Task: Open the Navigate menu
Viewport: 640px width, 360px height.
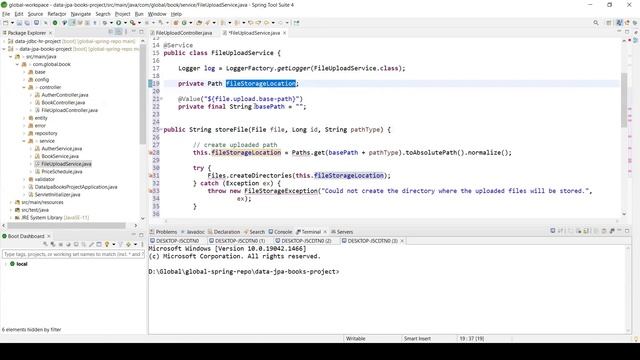Action: (81, 14)
